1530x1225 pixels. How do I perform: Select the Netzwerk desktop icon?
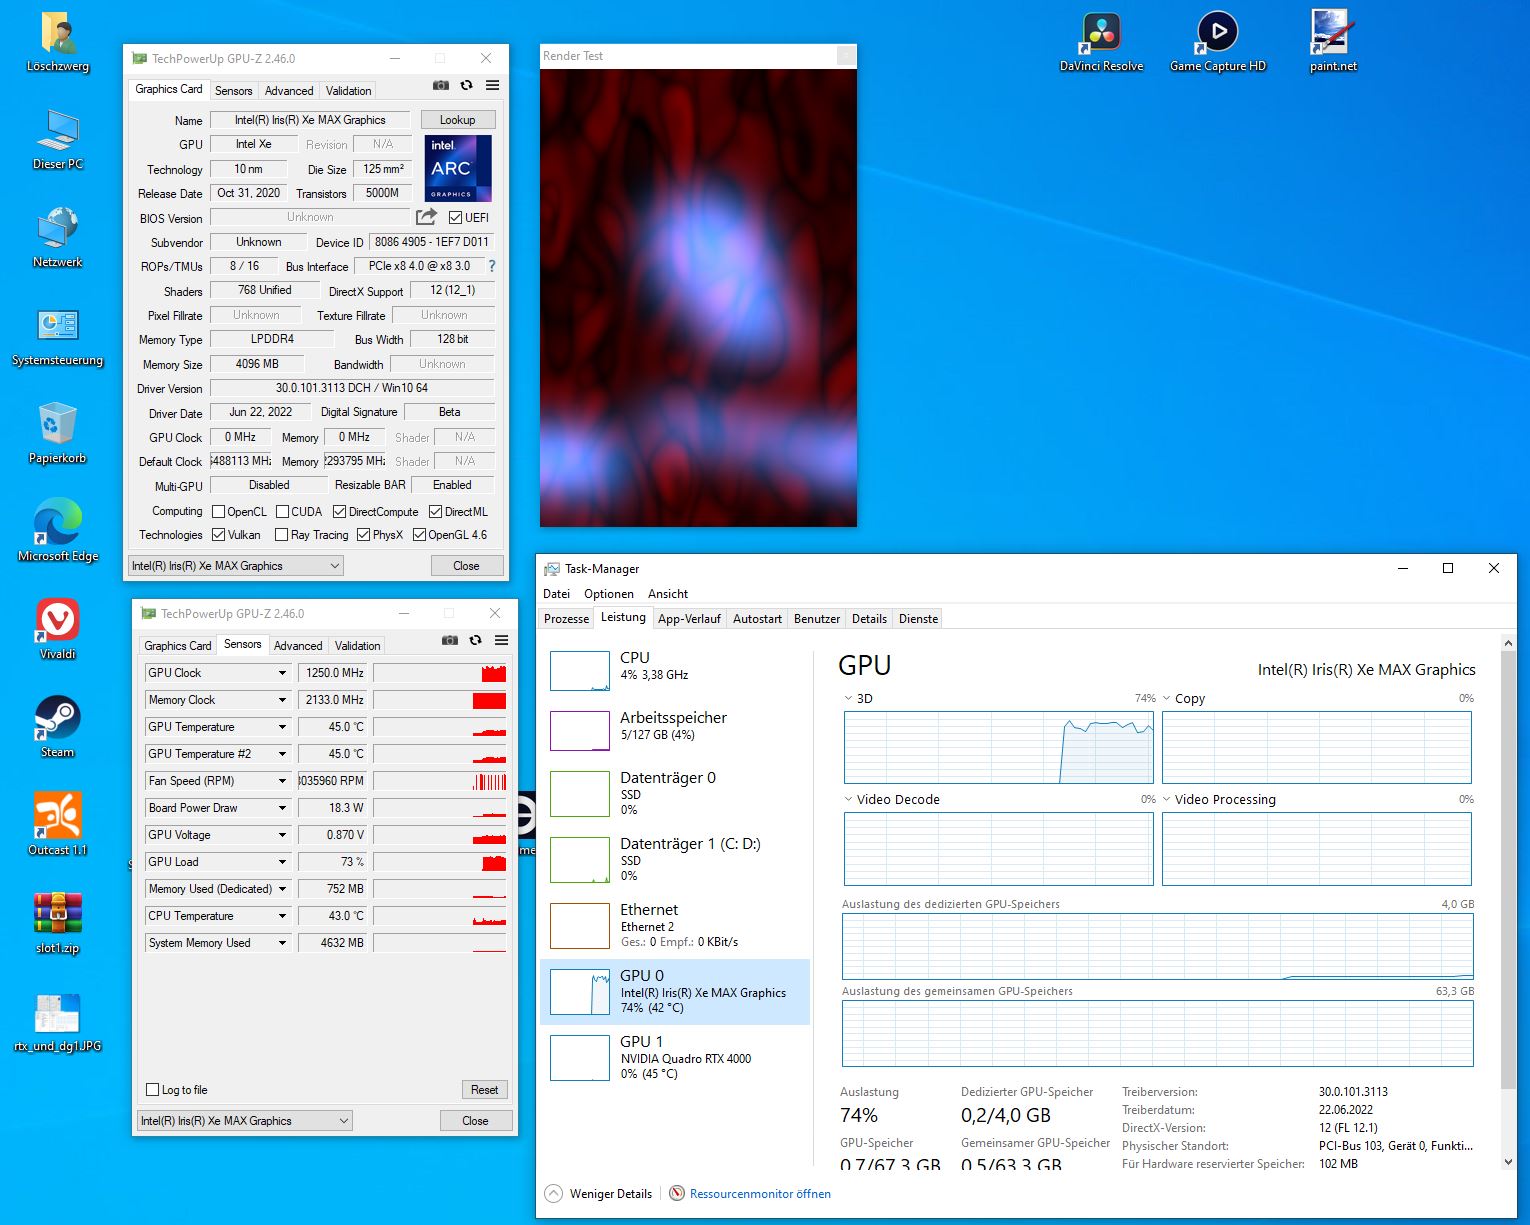click(58, 238)
